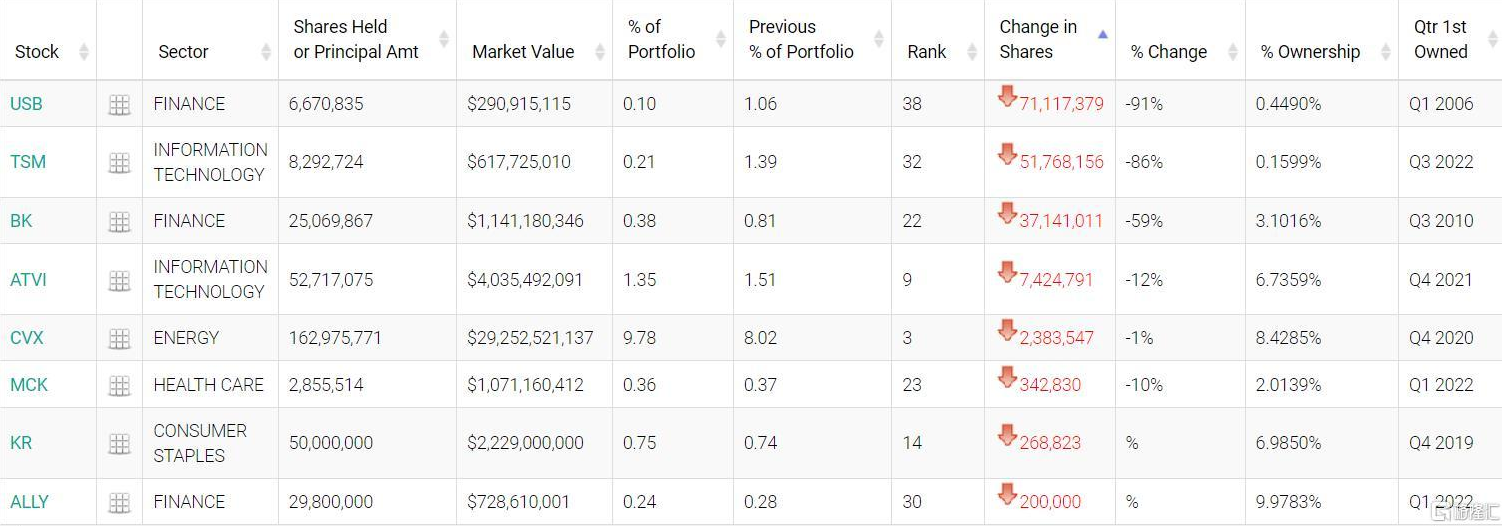Open the USB stock link
The height and width of the screenshot is (526, 1502).
coord(26,104)
